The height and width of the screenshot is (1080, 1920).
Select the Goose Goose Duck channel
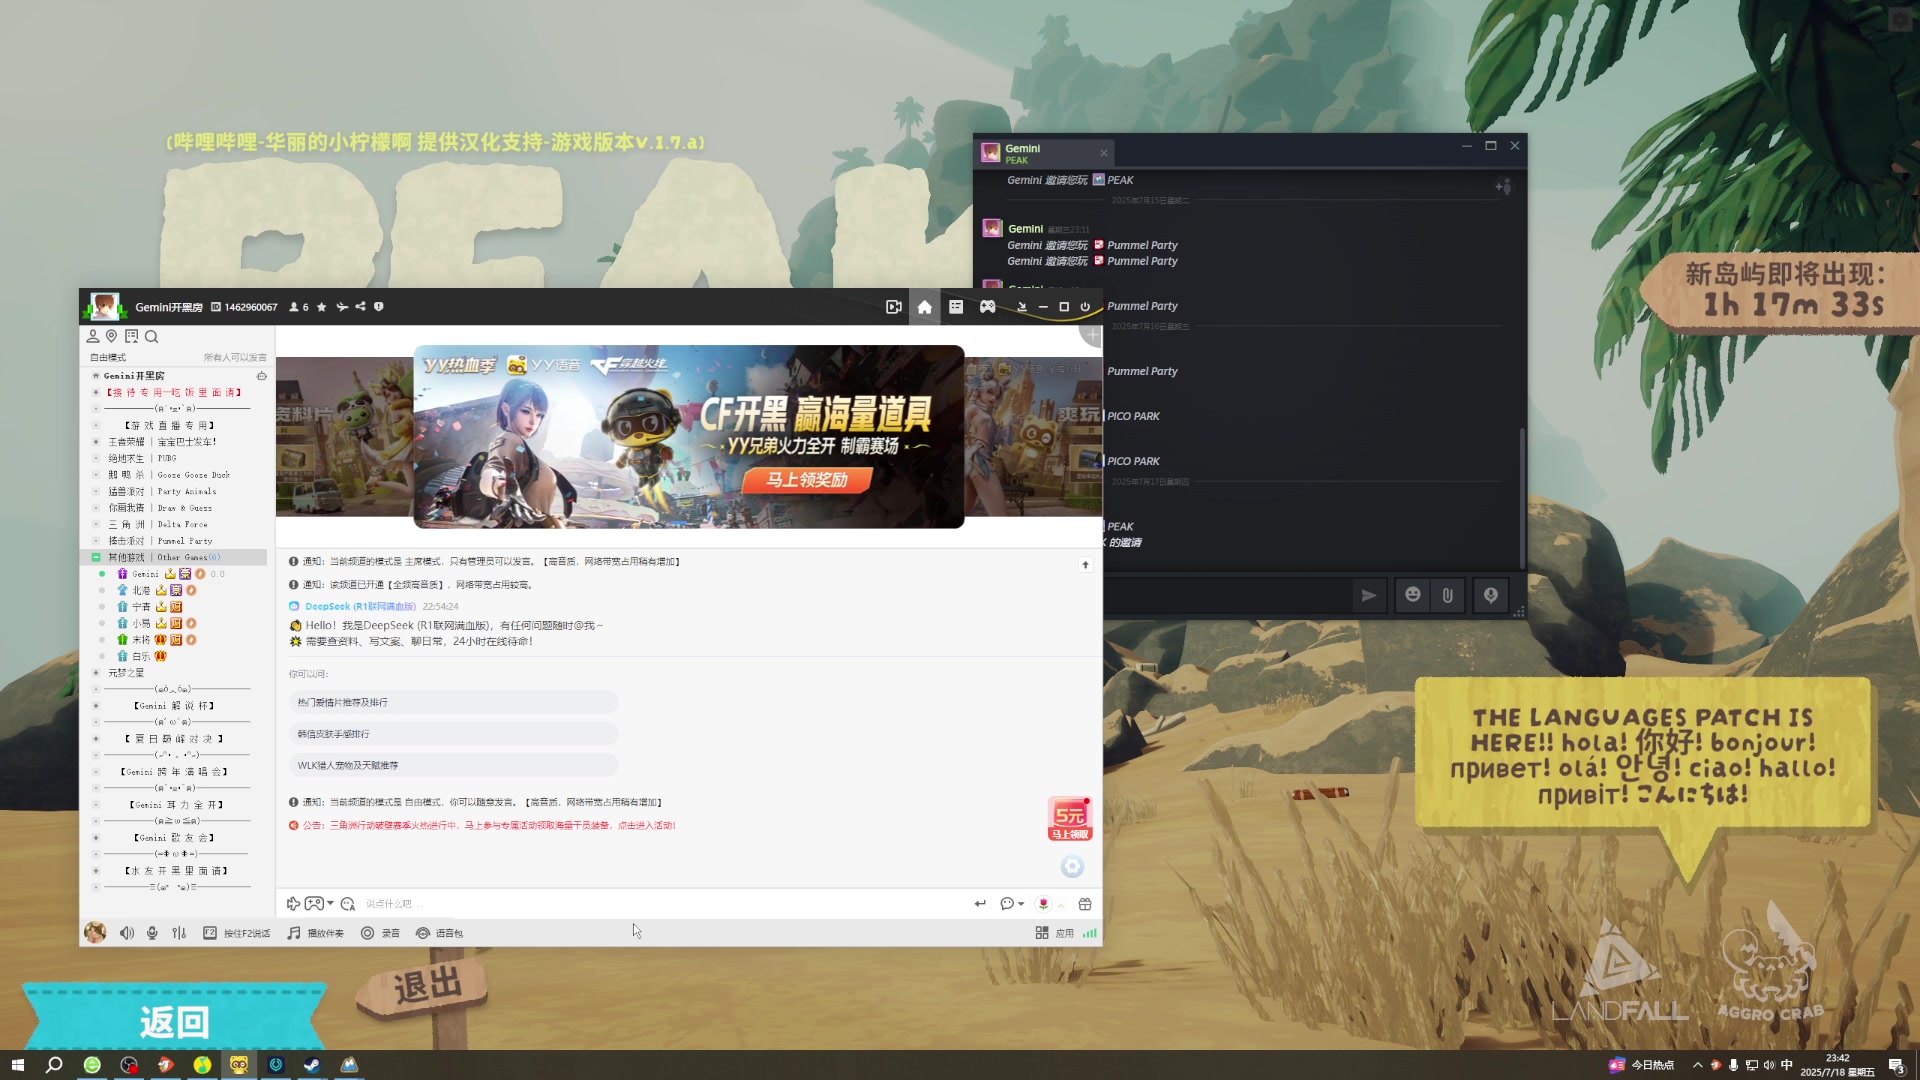click(x=169, y=475)
